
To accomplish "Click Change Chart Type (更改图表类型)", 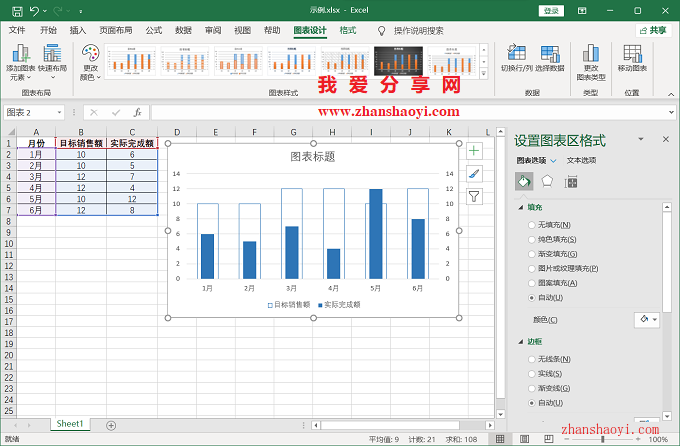I will tap(591, 62).
